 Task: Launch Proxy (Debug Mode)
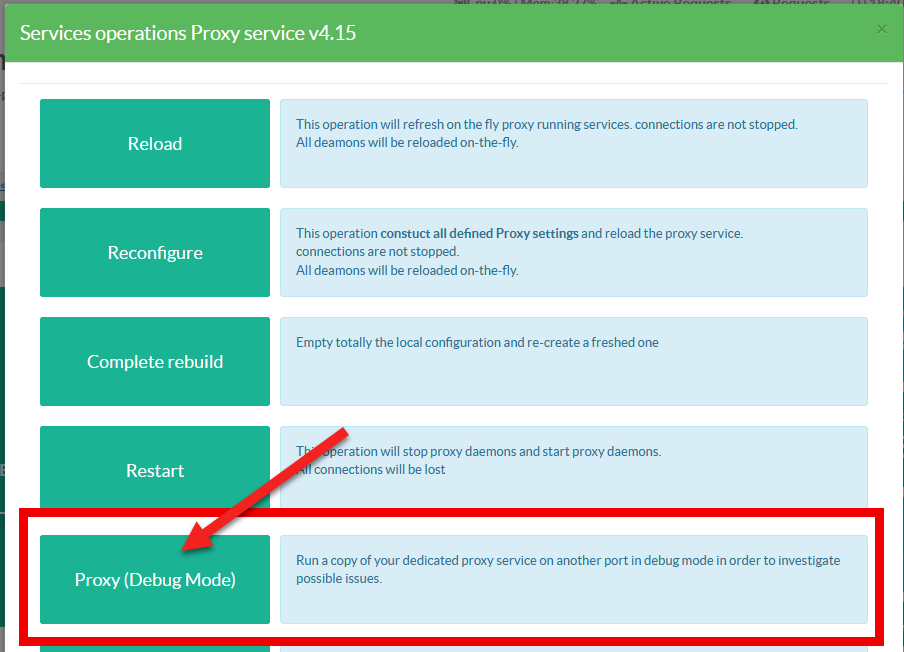click(x=155, y=579)
